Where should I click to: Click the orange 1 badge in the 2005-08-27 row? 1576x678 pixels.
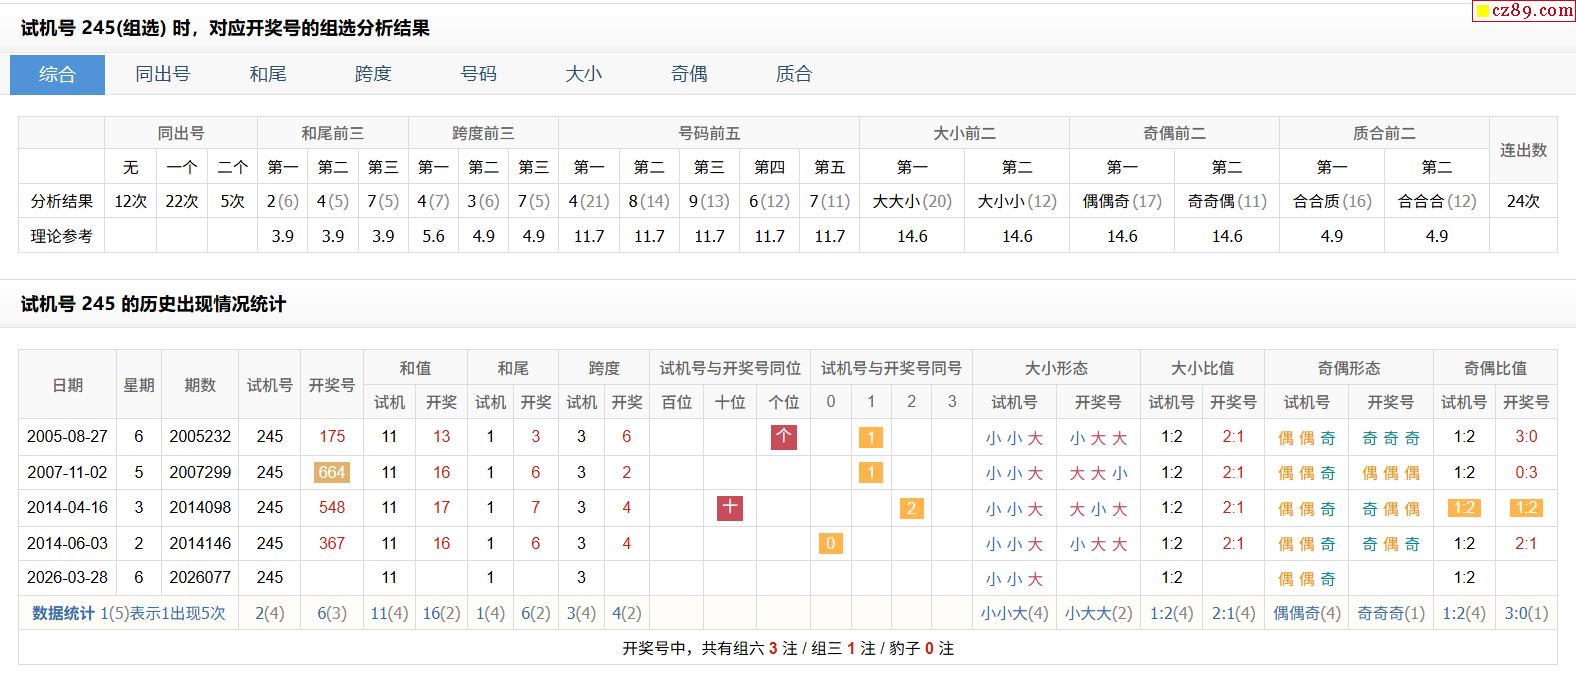(x=871, y=437)
